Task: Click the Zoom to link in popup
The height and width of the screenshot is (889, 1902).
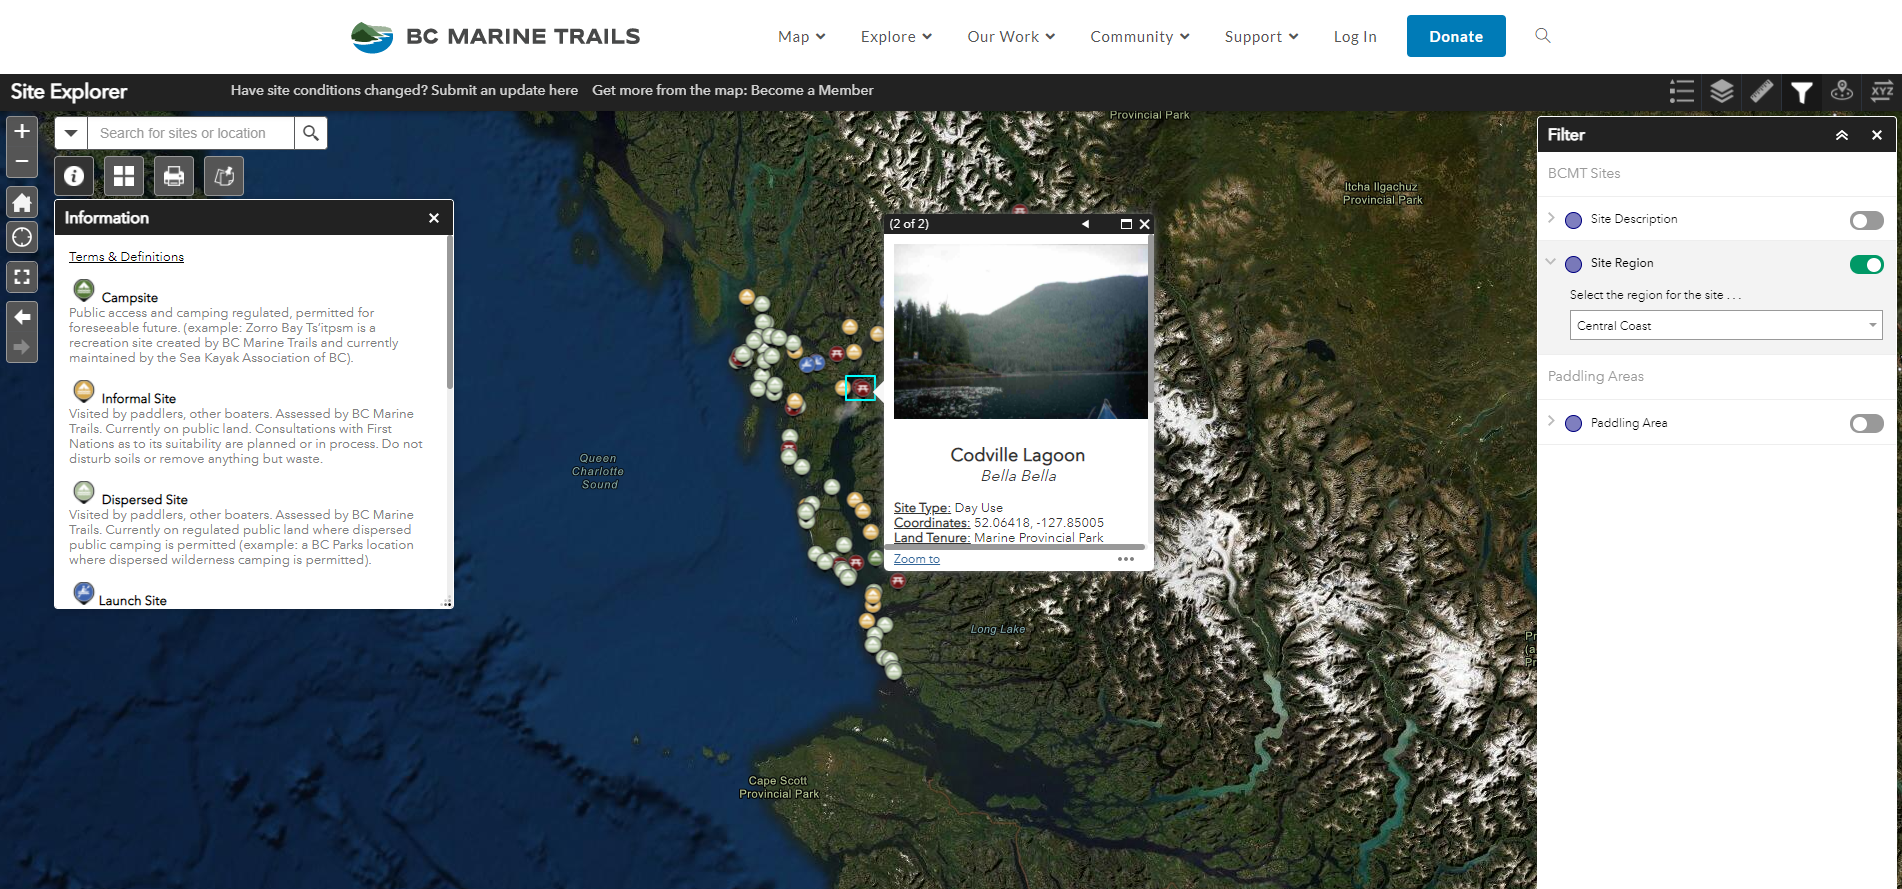Action: click(x=916, y=559)
